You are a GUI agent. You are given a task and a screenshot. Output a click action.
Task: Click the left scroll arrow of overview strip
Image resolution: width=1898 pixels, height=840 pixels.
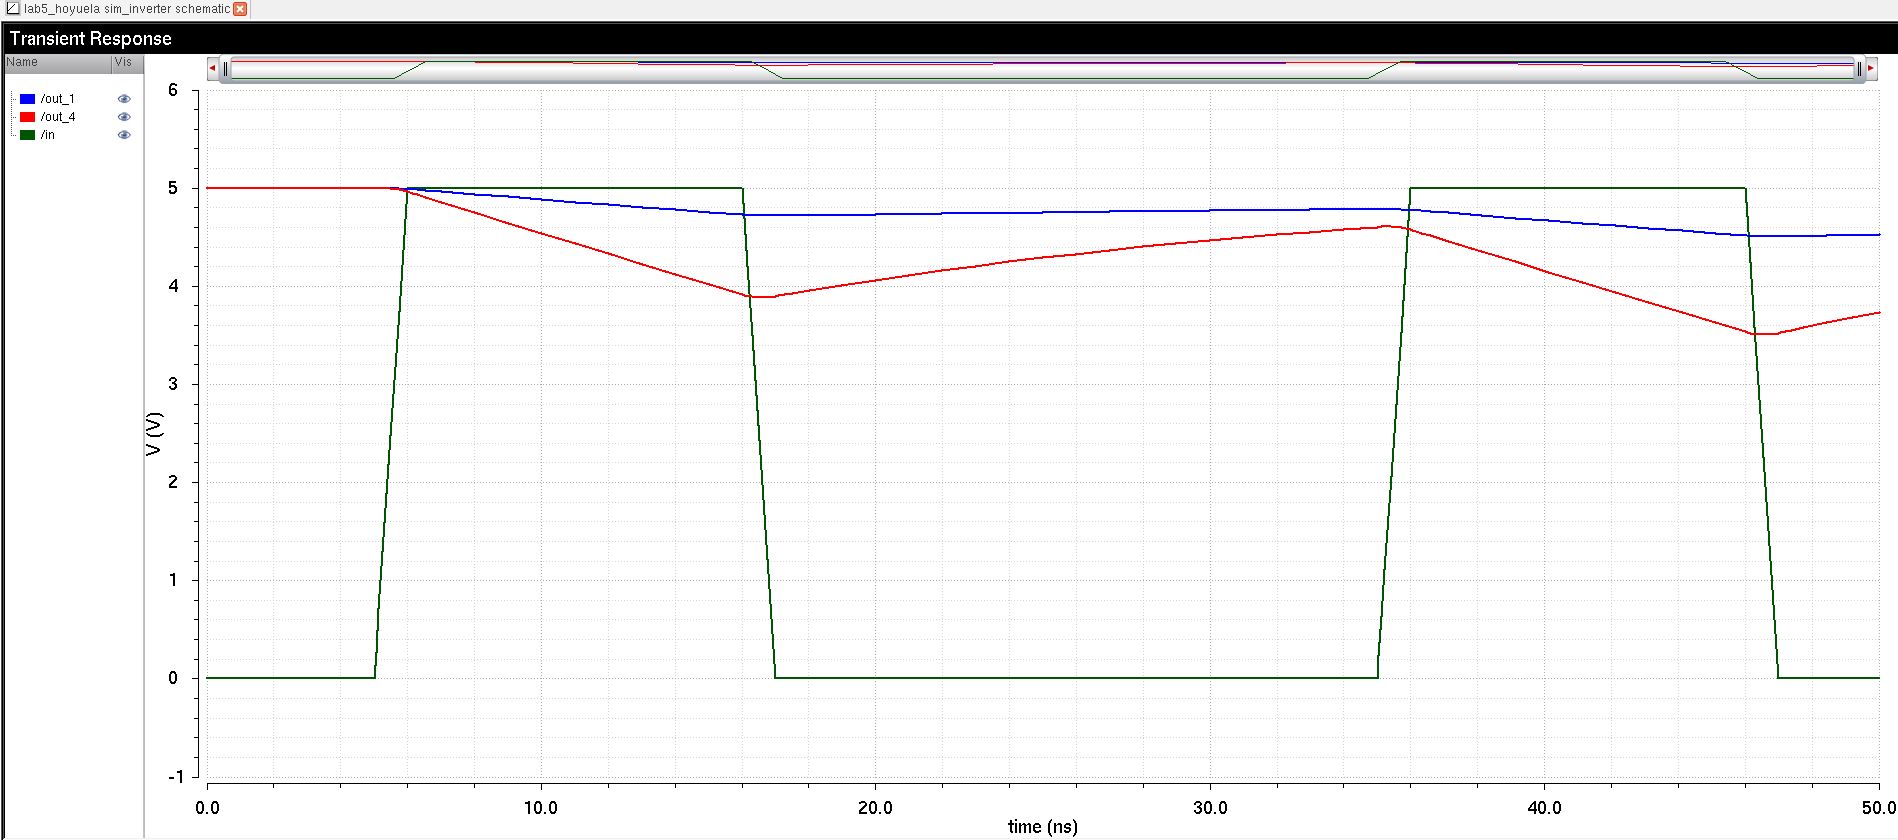(x=213, y=68)
